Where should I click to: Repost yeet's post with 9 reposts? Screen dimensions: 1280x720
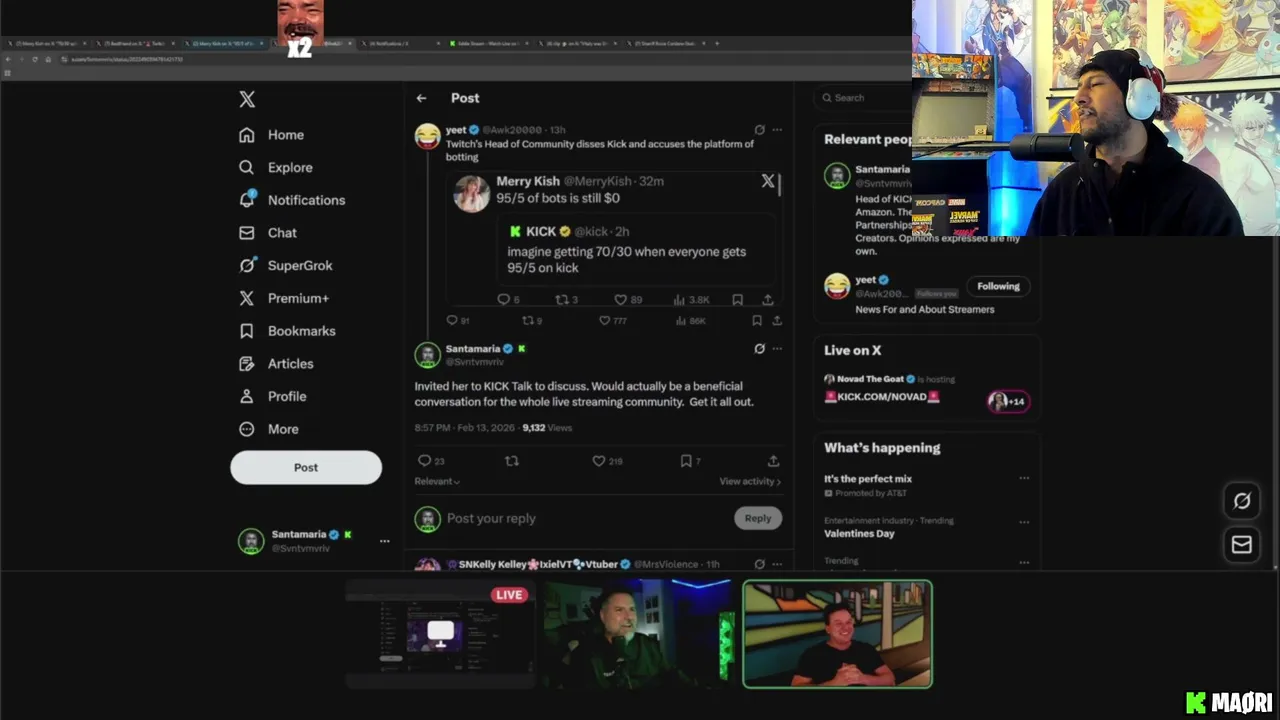[532, 321]
